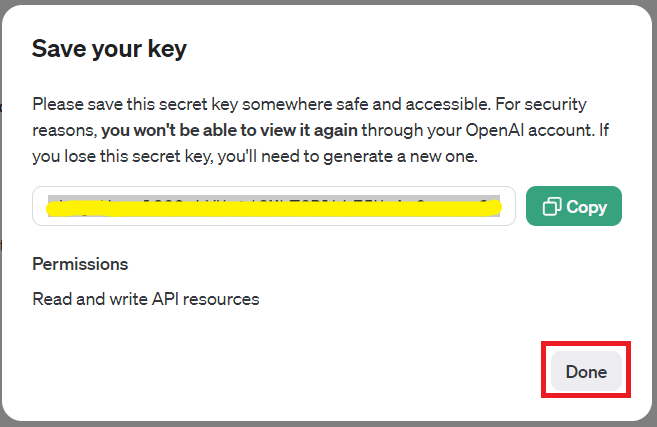Click the copy icon in the green button
The width and height of the screenshot is (657, 427).
tap(551, 207)
